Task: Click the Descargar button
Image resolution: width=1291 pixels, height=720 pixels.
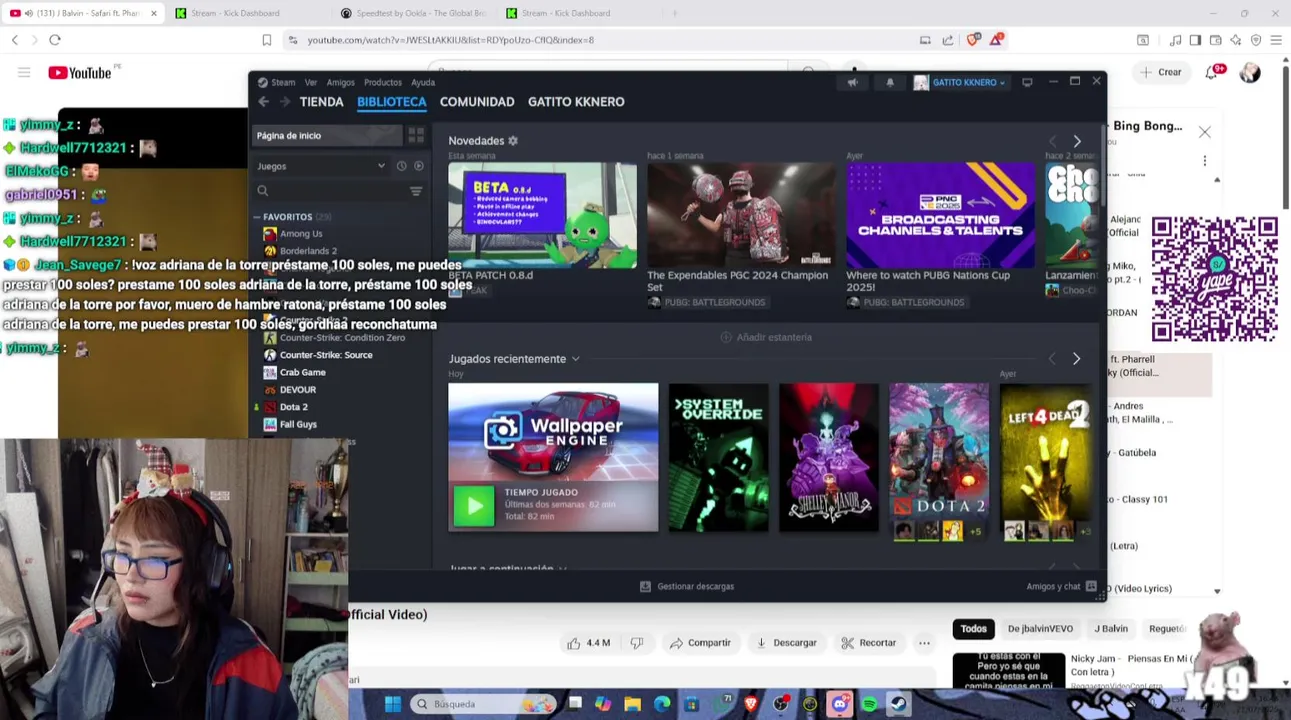Action: 786,643
